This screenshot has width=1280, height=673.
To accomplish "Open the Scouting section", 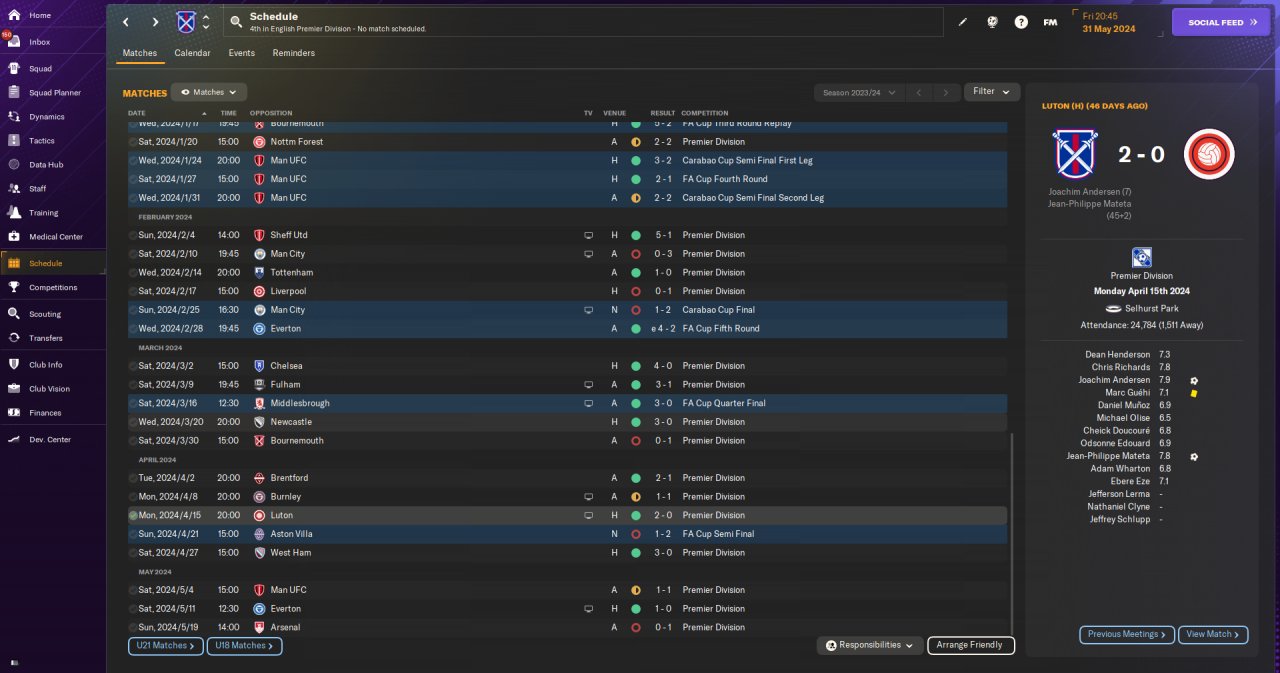I will pyautogui.click(x=45, y=314).
